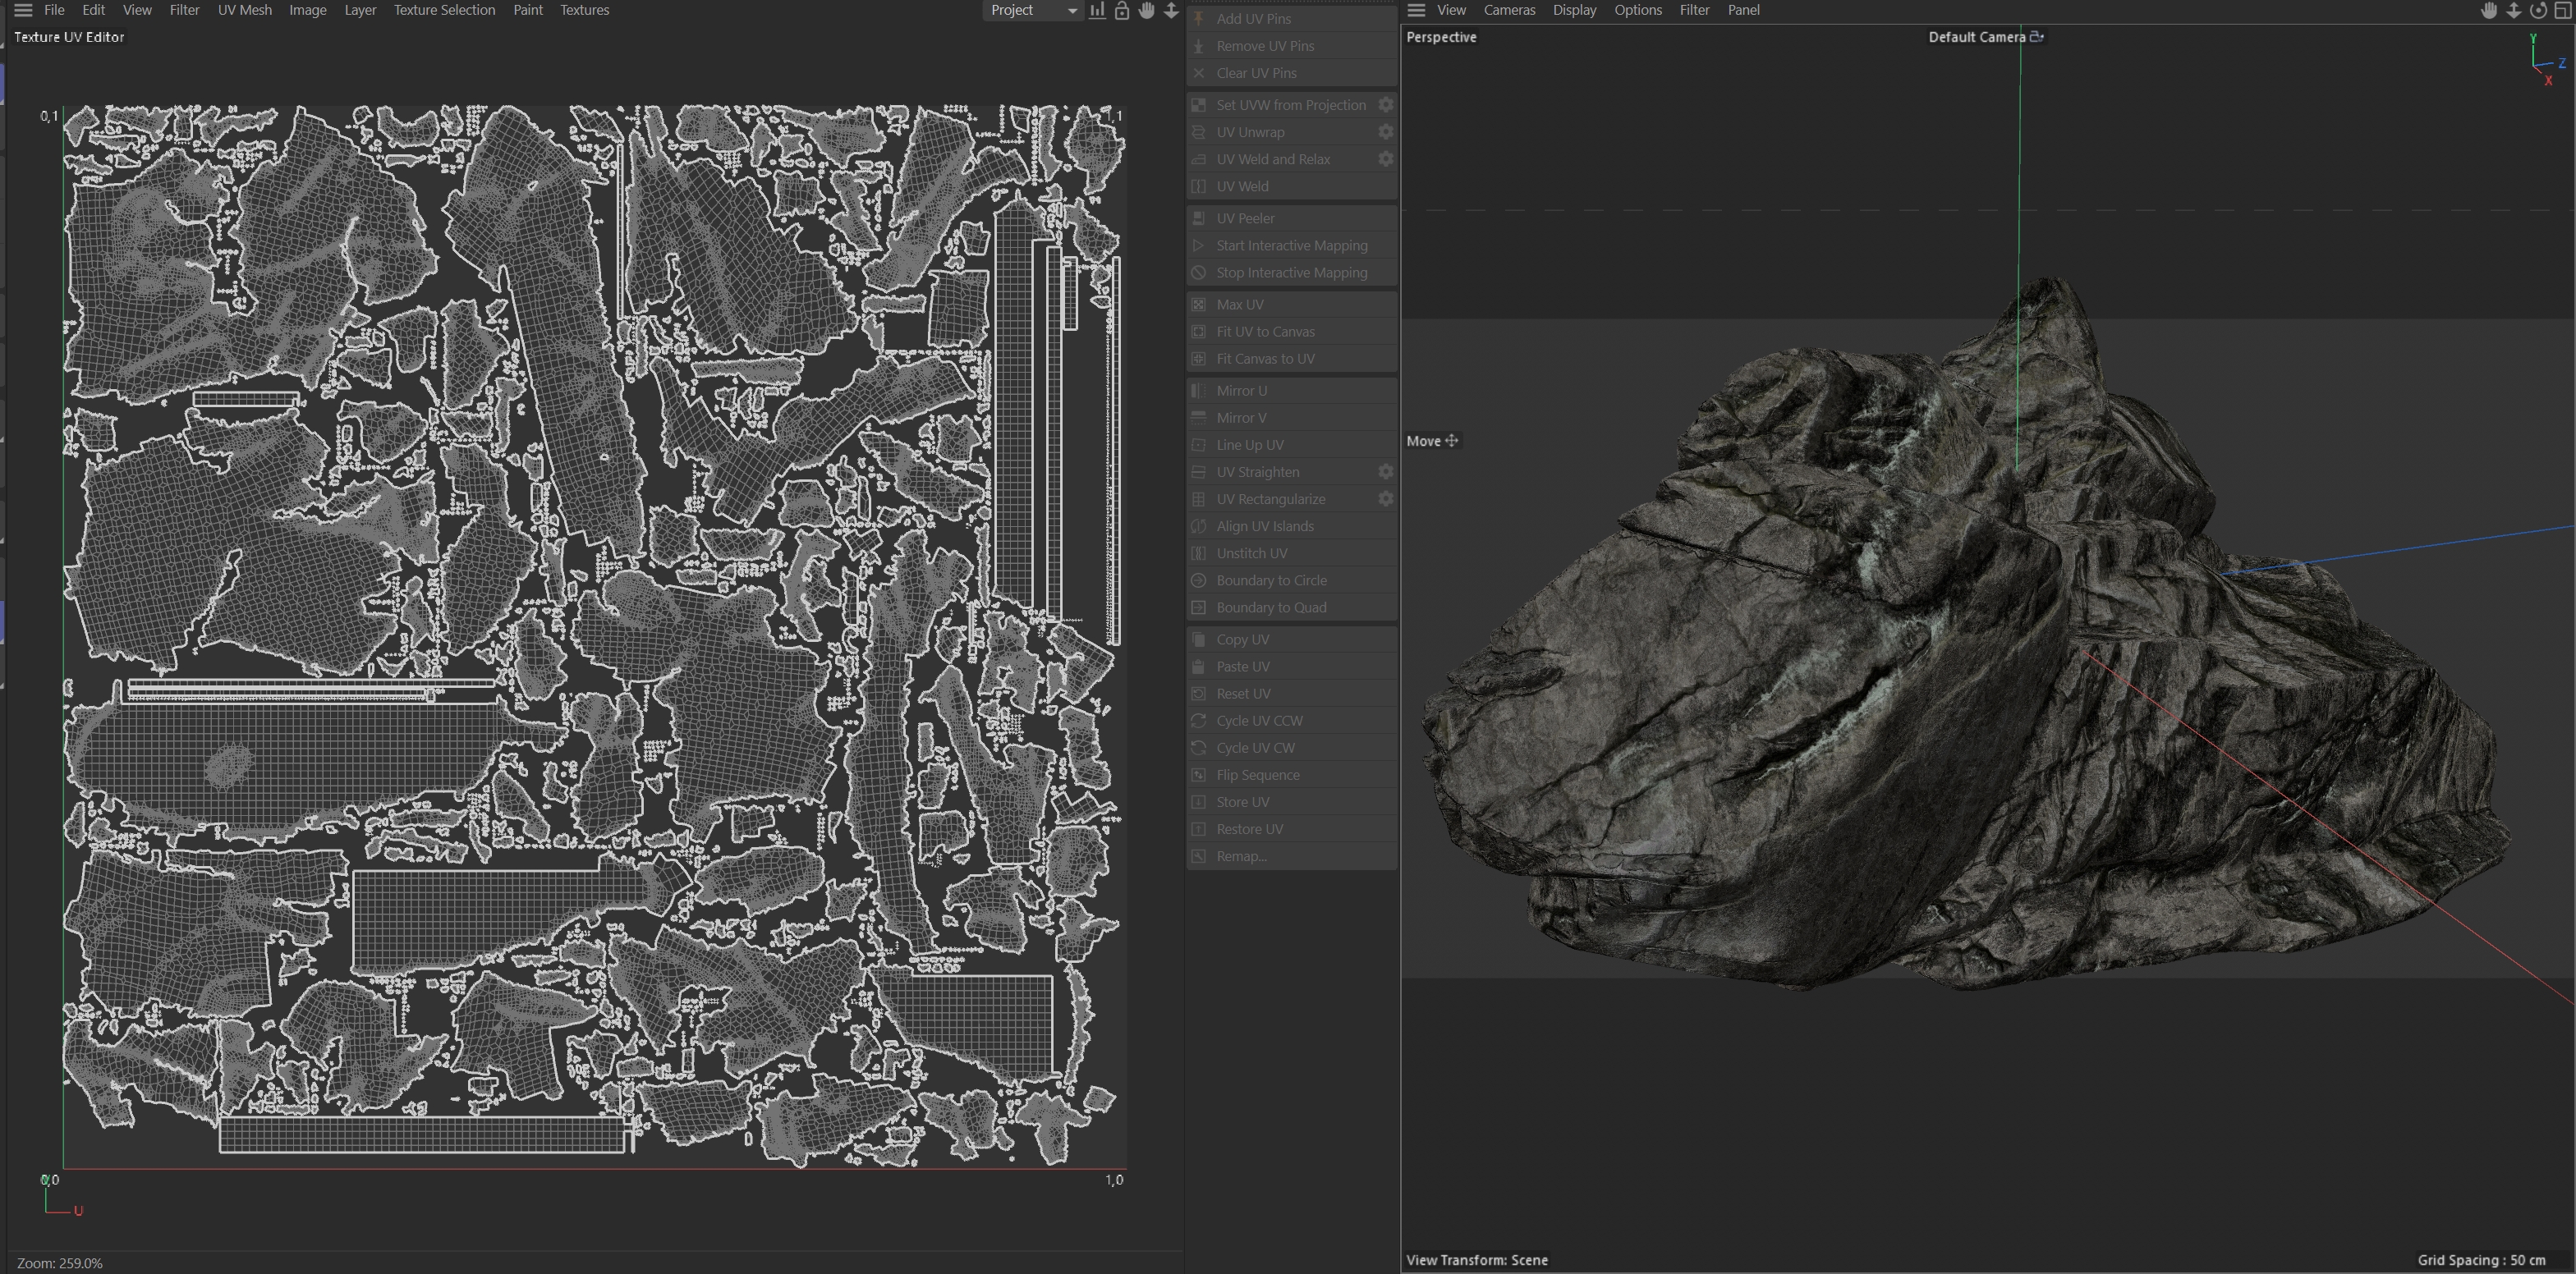The image size is (2576, 1274).
Task: Click the orbit camera icon in Perspective viewport
Action: pos(2538,10)
